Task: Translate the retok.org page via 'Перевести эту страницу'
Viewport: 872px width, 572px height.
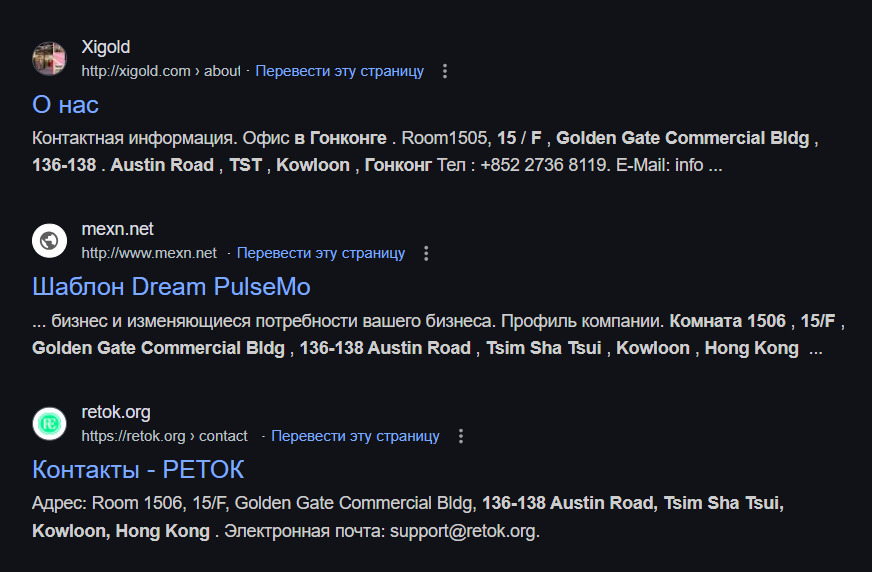Action: coord(355,436)
